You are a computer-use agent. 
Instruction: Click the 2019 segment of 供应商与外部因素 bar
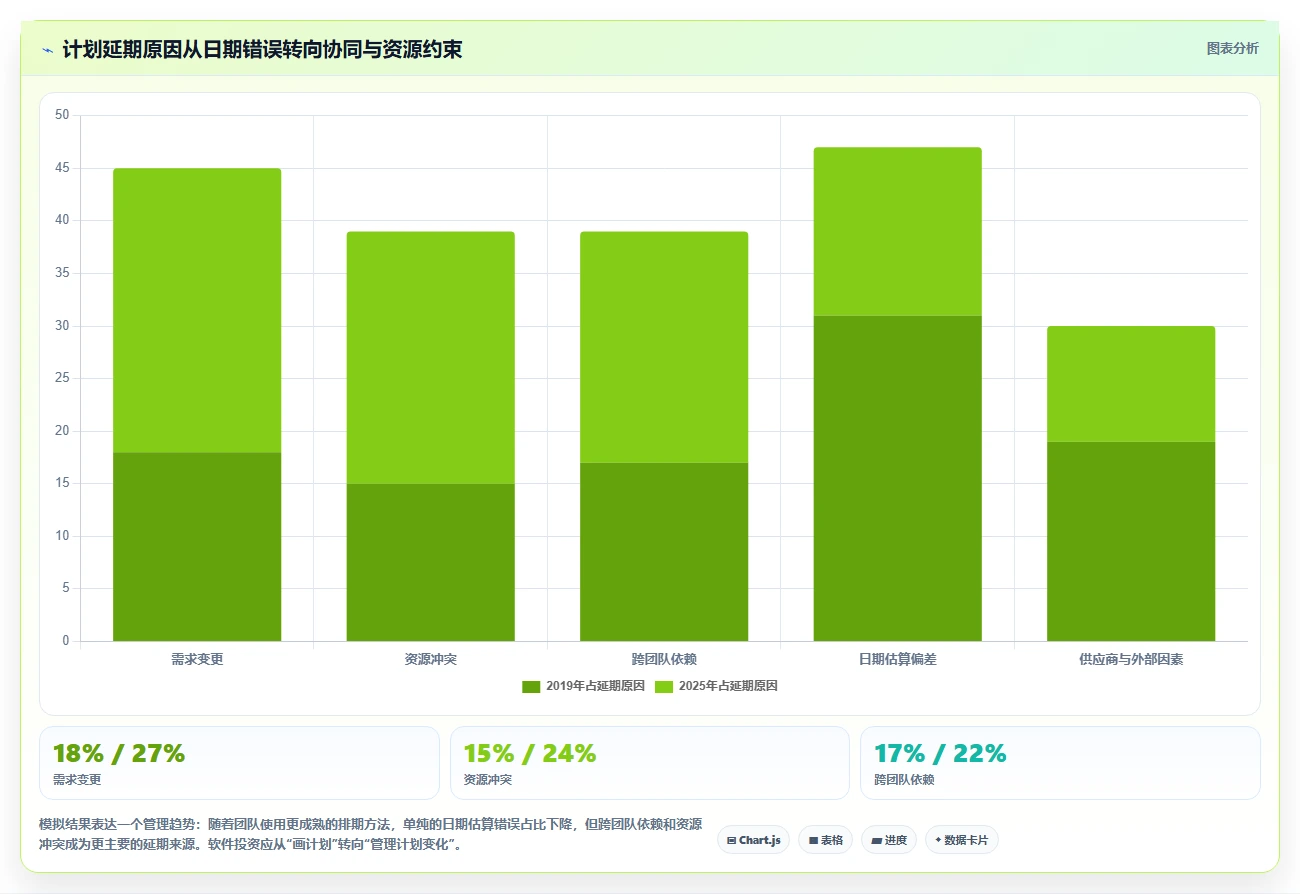point(1131,541)
